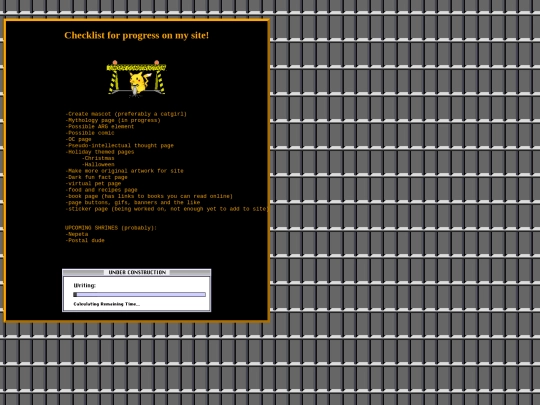Click the "-Christmas" sub-item

(98, 158)
